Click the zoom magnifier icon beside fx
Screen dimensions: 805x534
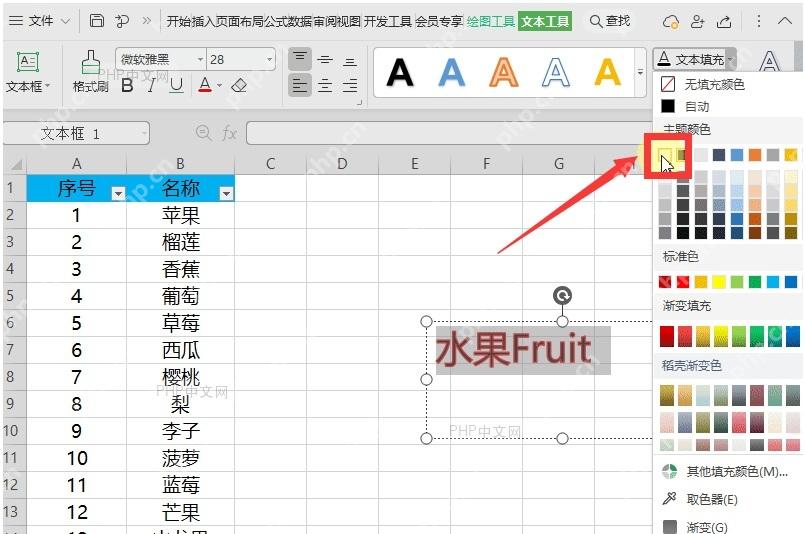coord(204,133)
